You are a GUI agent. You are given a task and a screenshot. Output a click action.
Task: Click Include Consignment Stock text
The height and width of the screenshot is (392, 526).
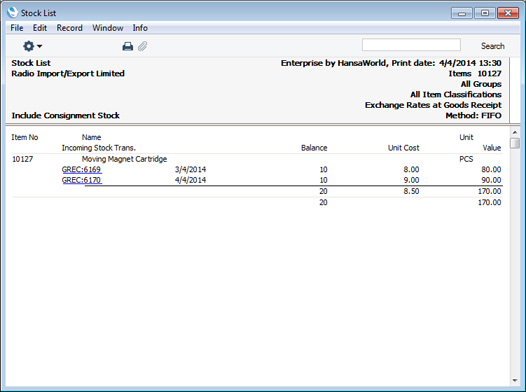pyautogui.click(x=66, y=116)
